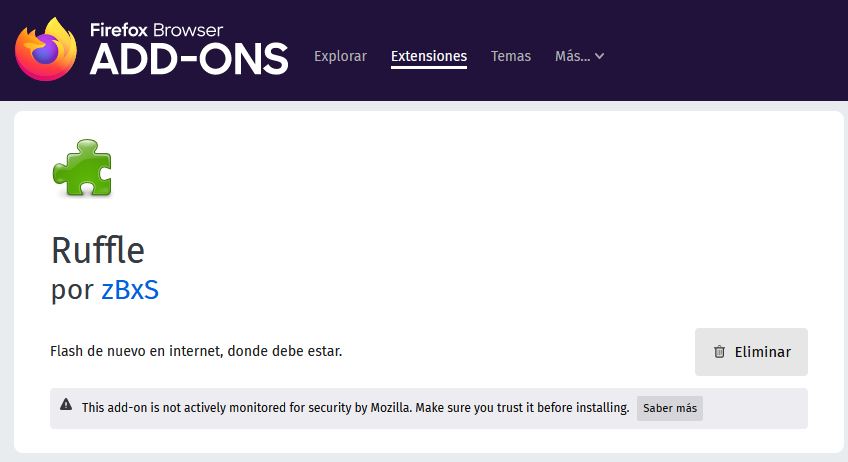Open the Más… menu
848x462 pixels.
[x=579, y=56]
